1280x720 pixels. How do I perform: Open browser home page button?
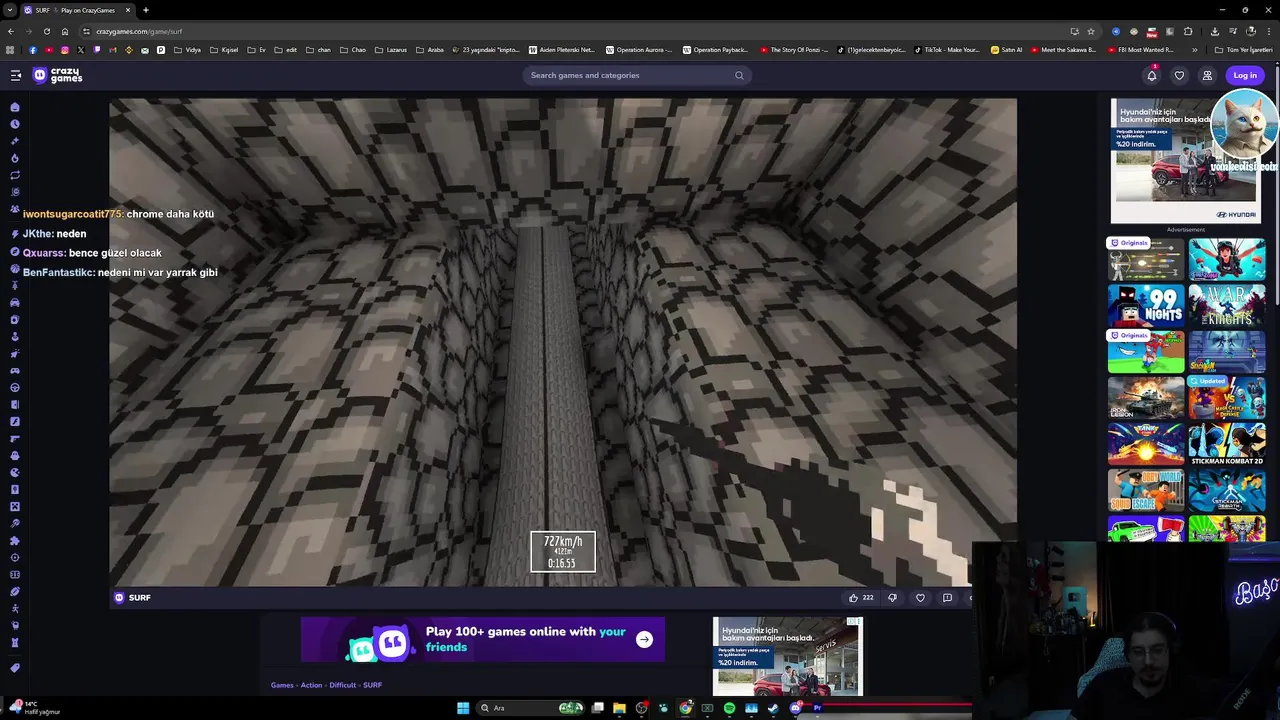point(65,31)
